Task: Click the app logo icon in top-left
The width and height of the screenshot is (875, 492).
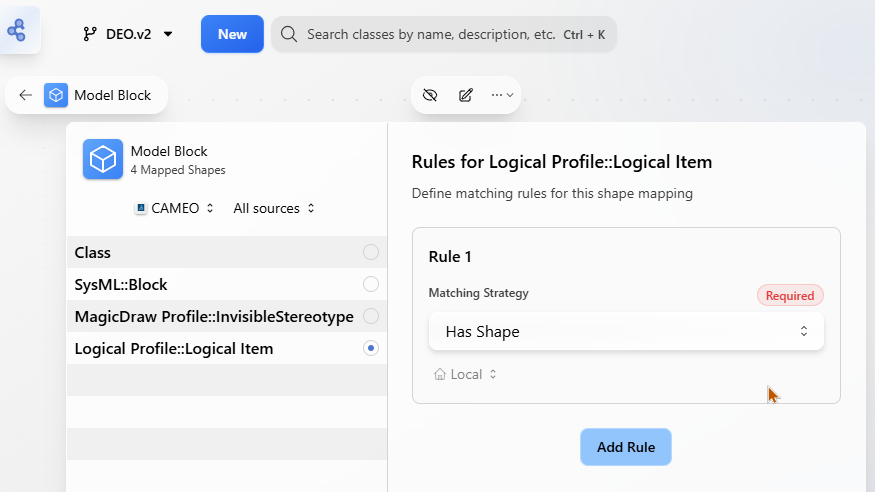Action: (17, 30)
